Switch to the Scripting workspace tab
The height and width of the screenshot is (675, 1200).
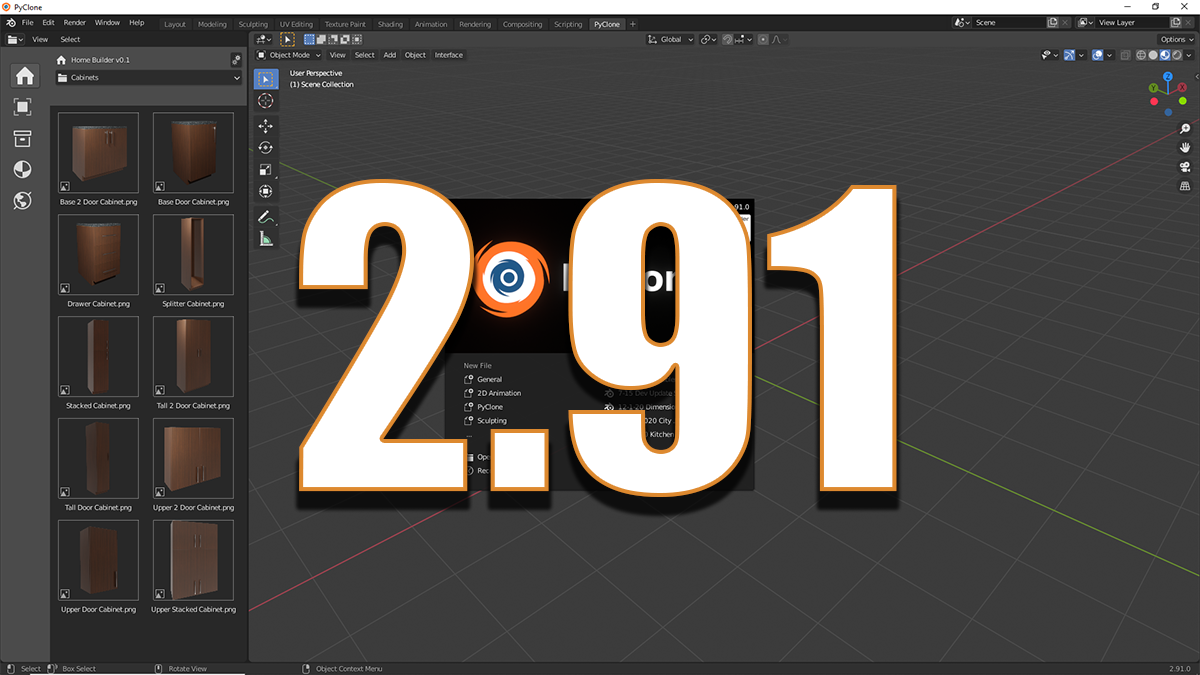pos(568,24)
